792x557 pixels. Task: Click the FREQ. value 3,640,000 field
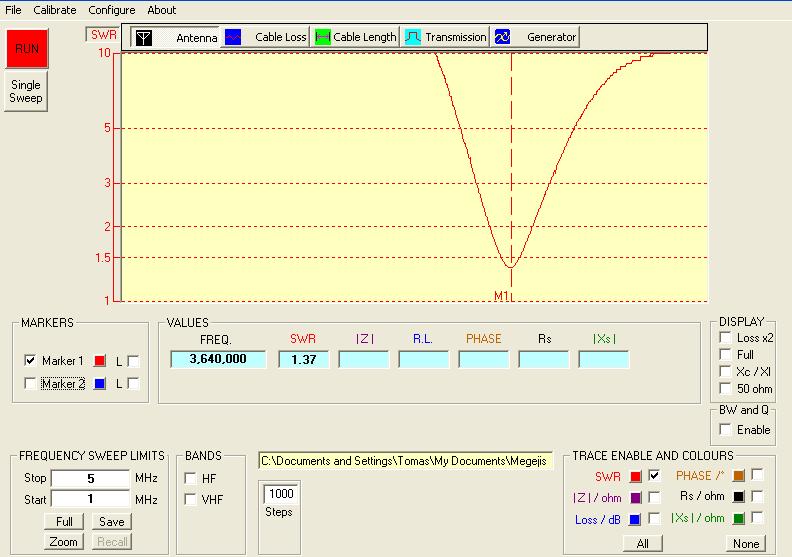[x=218, y=359]
